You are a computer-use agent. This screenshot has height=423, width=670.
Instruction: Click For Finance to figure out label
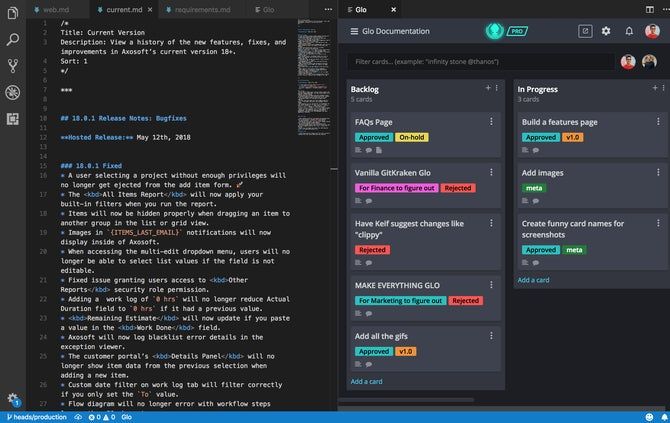point(397,188)
